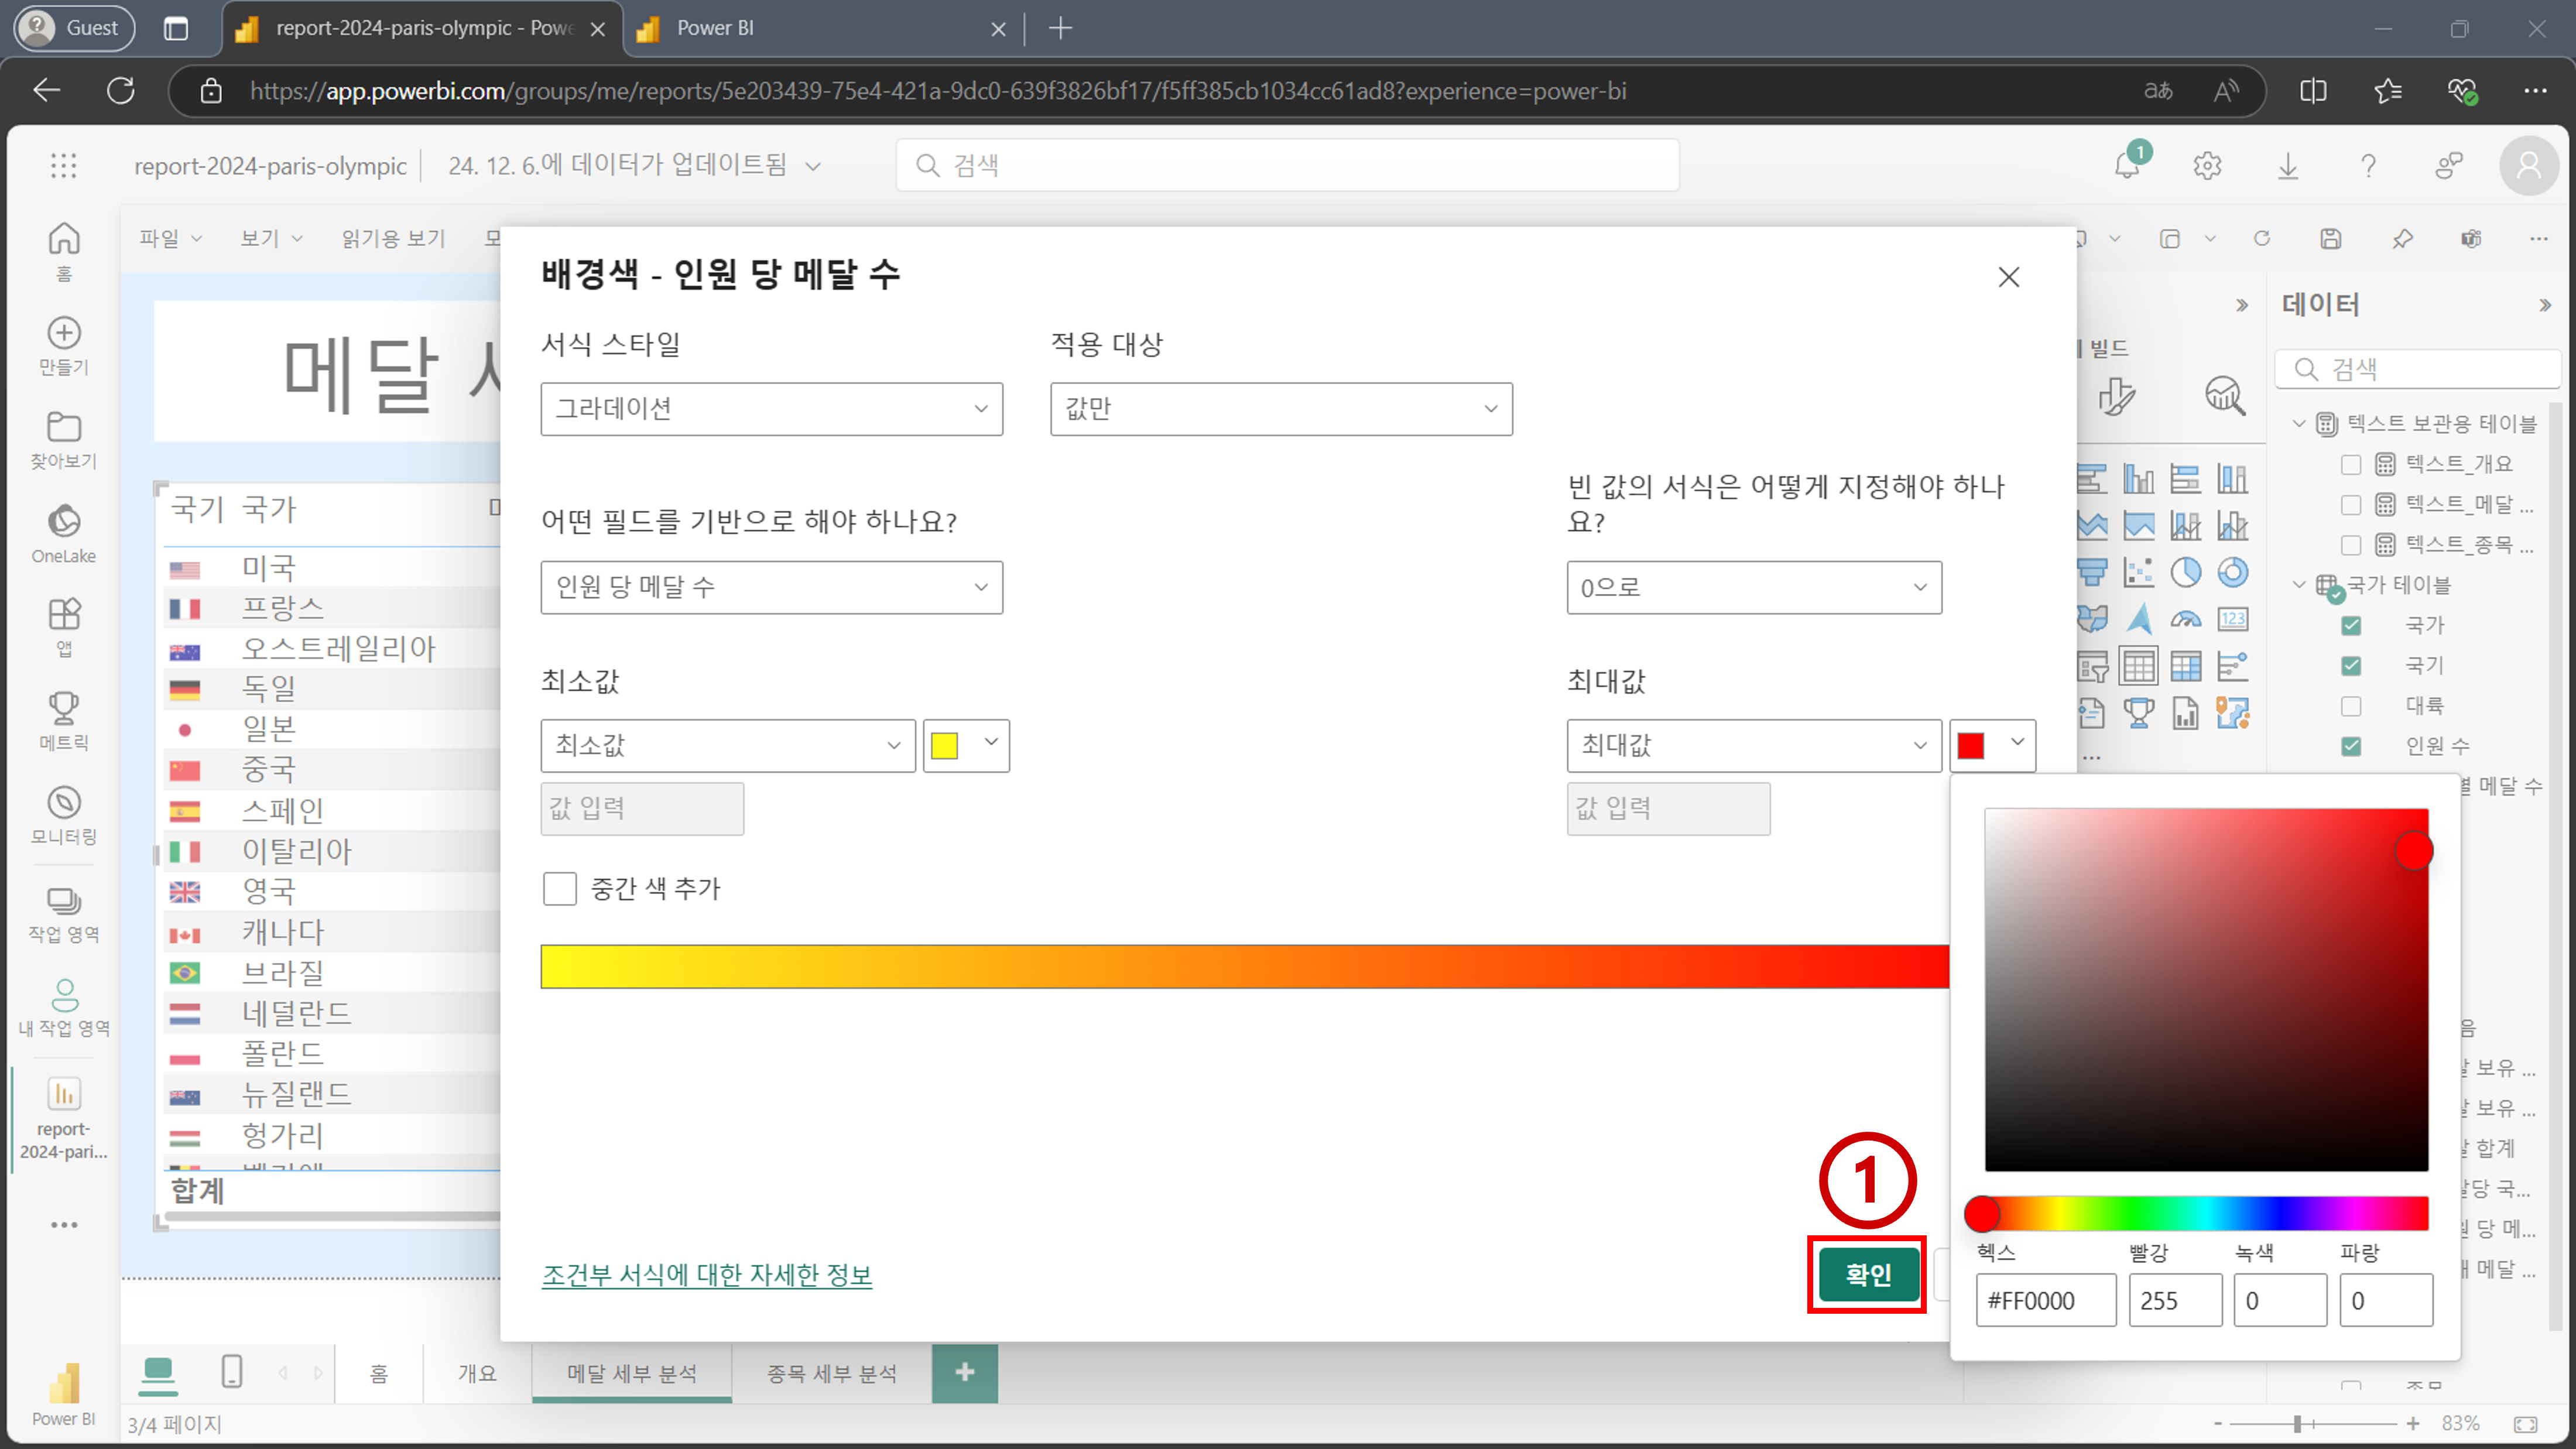Viewport: 2576px width, 1449px height.
Task: Open the 인원 당 메달 수 field dropdown
Action: coord(771,587)
